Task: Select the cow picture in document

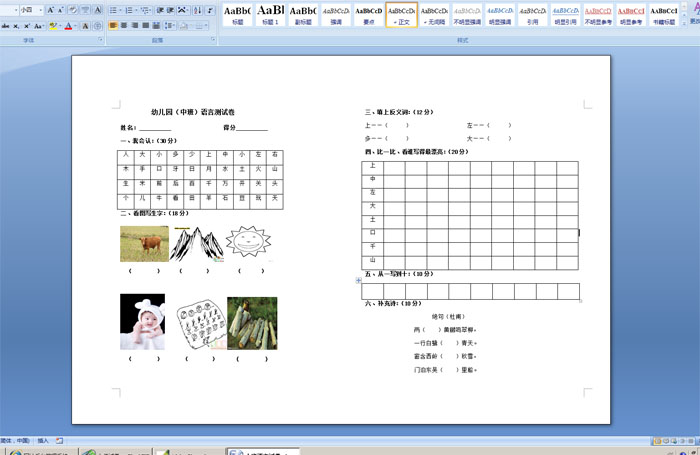Action: [x=144, y=244]
